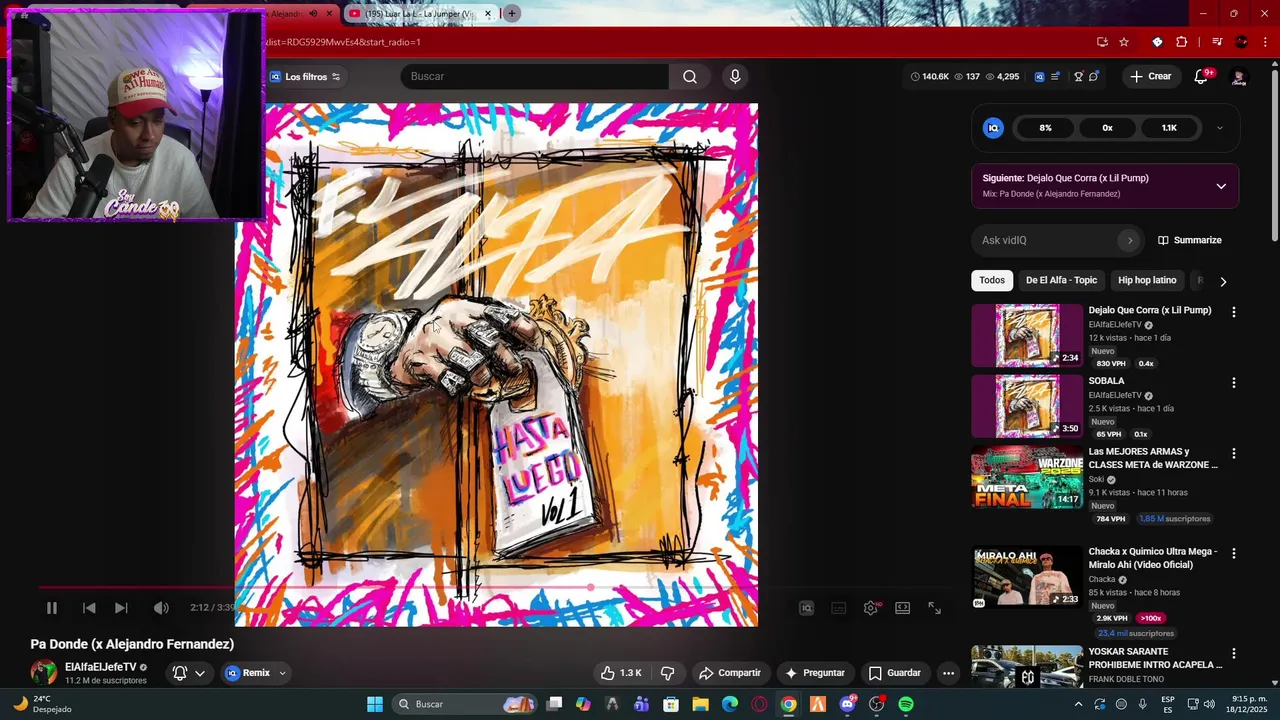Open options for YOSKAR SARANTE video
This screenshot has width=1280, height=720.
pos(1233,654)
